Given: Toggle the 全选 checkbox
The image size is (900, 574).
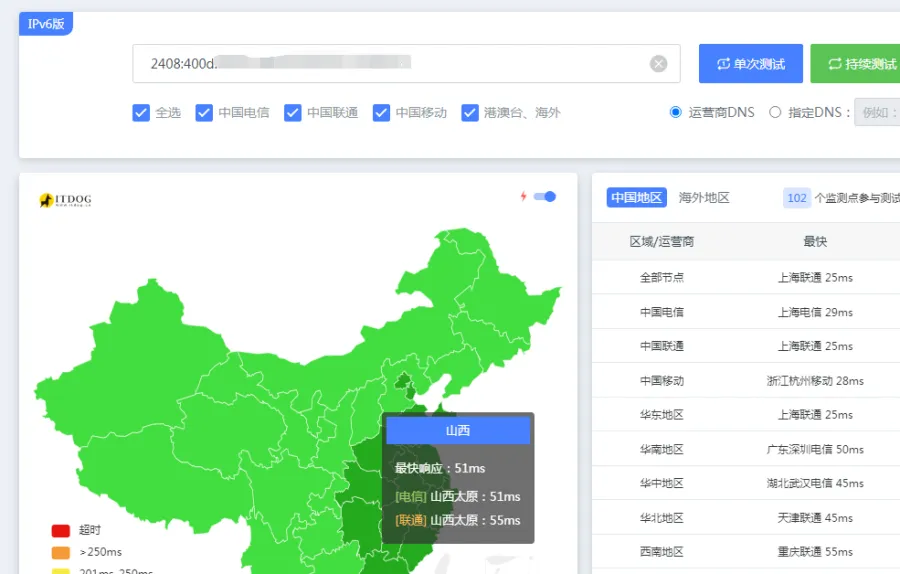Looking at the screenshot, I should [141, 113].
